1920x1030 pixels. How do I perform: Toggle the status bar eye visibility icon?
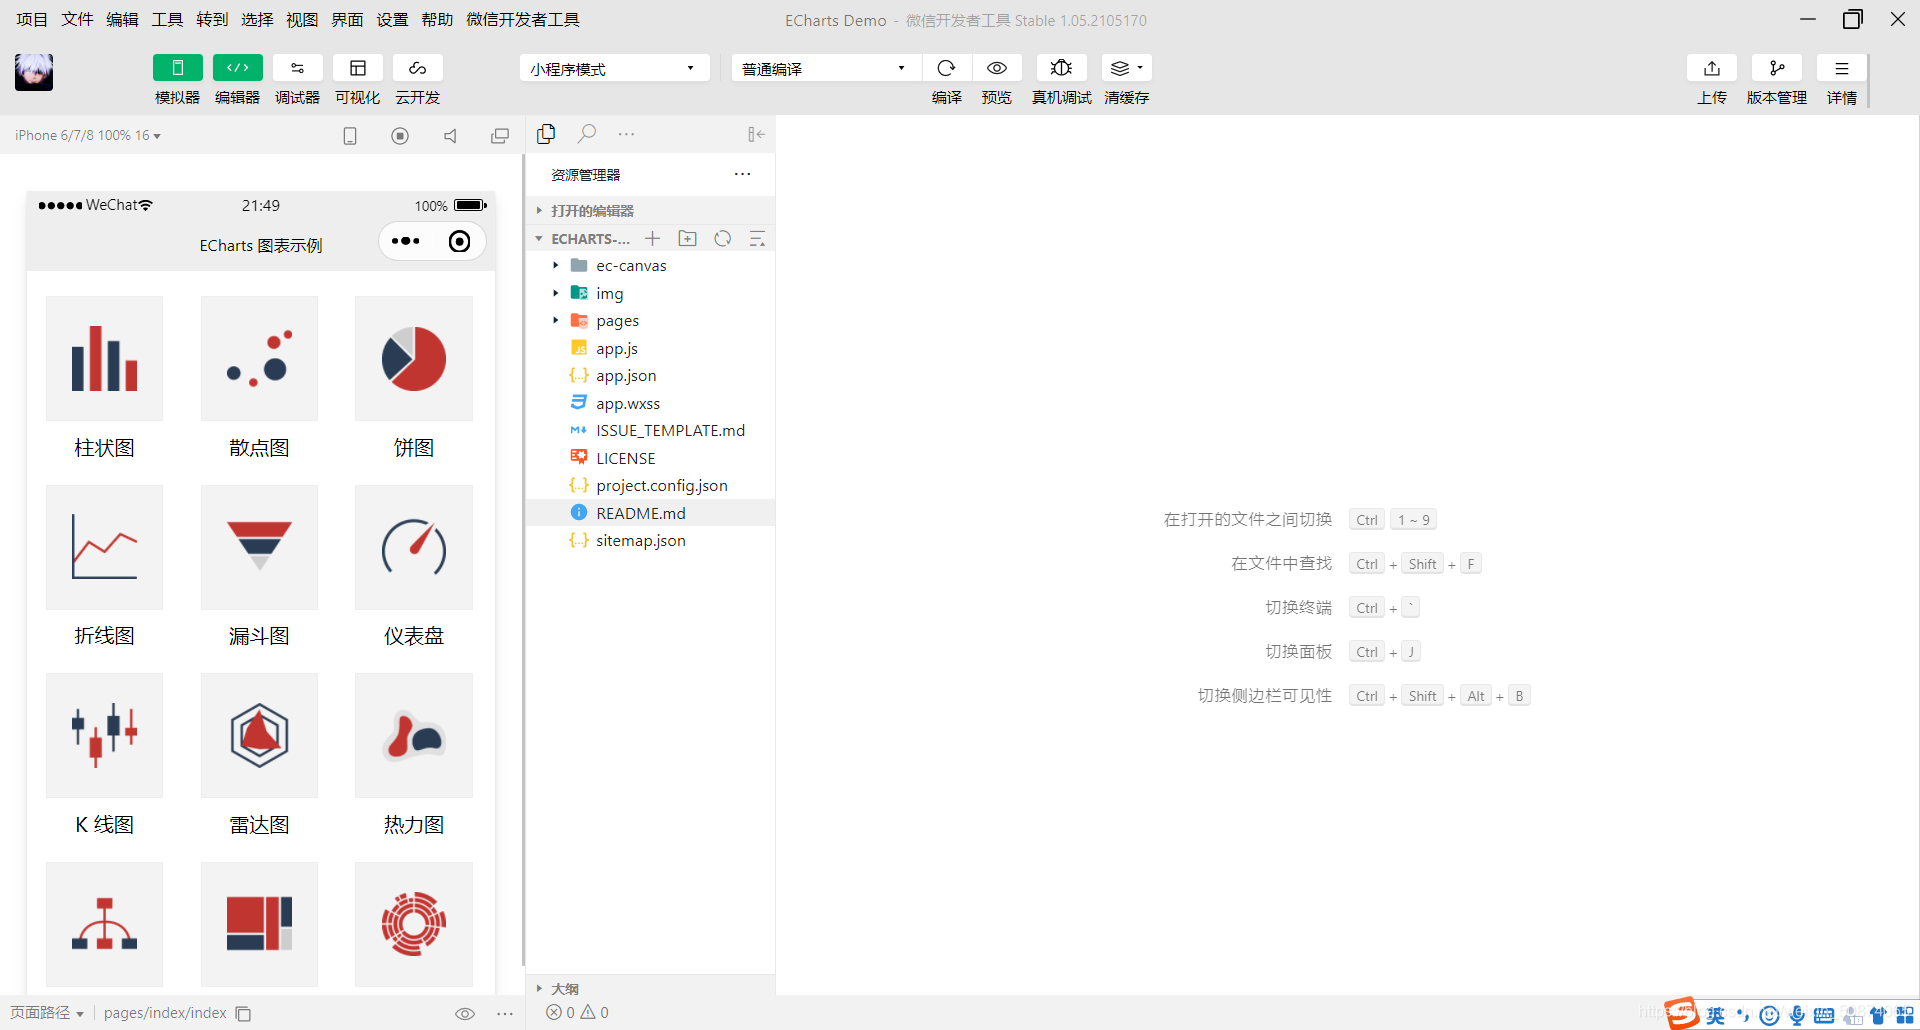point(464,1014)
